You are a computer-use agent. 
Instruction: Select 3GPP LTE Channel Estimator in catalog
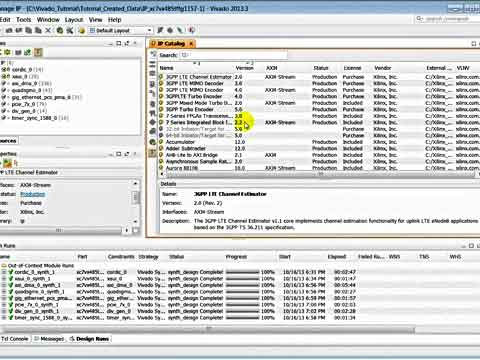[x=199, y=77]
